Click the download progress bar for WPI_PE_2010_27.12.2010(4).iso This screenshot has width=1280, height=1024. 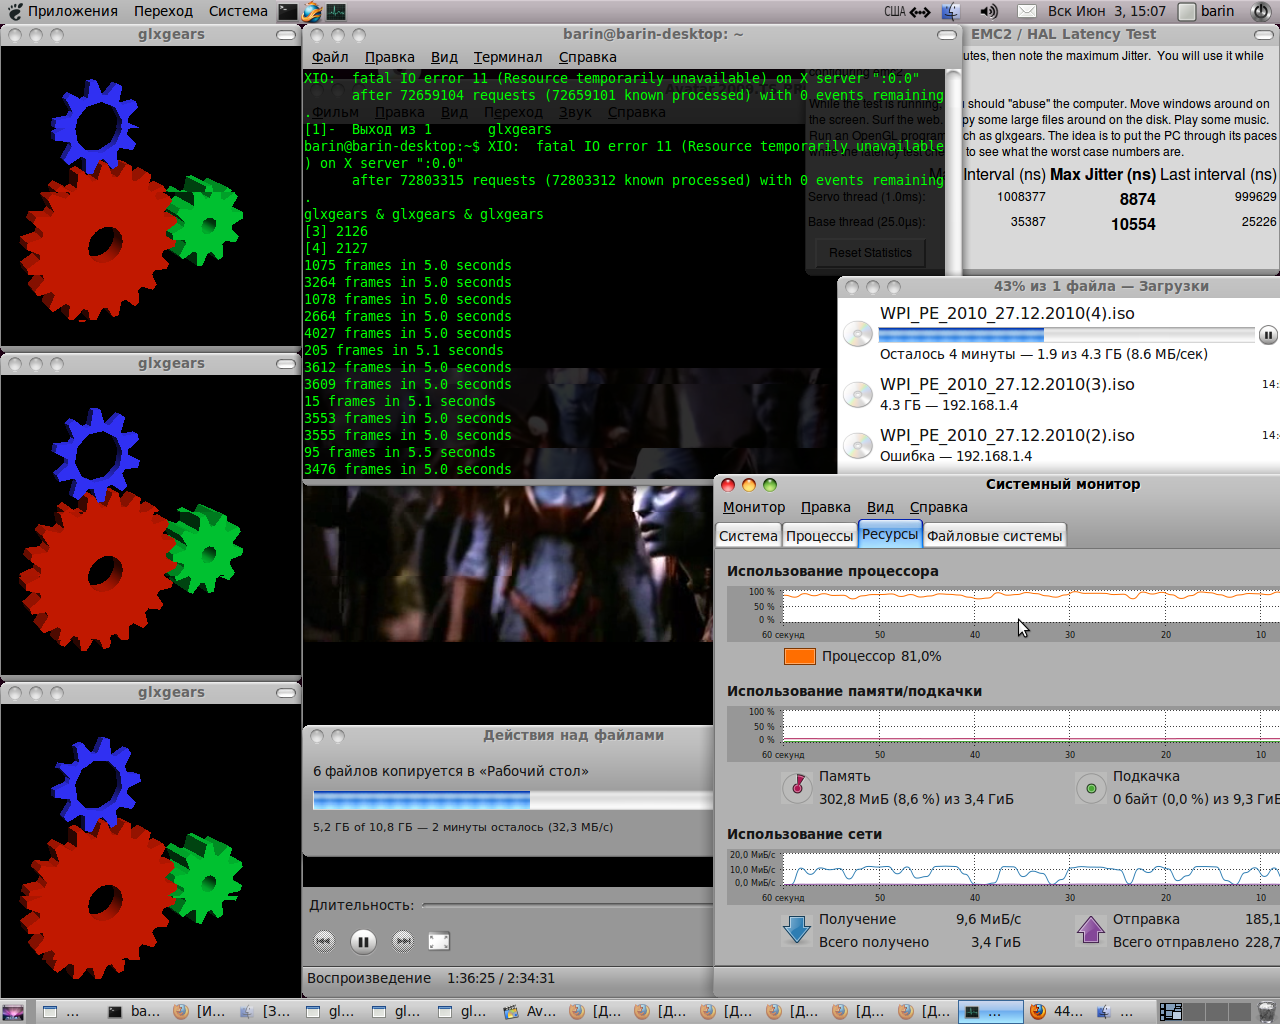tap(1066, 335)
